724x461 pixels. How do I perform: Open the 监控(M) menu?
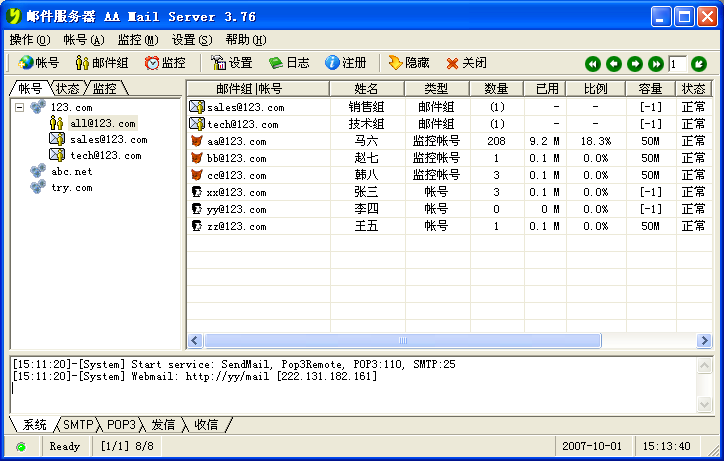point(138,40)
